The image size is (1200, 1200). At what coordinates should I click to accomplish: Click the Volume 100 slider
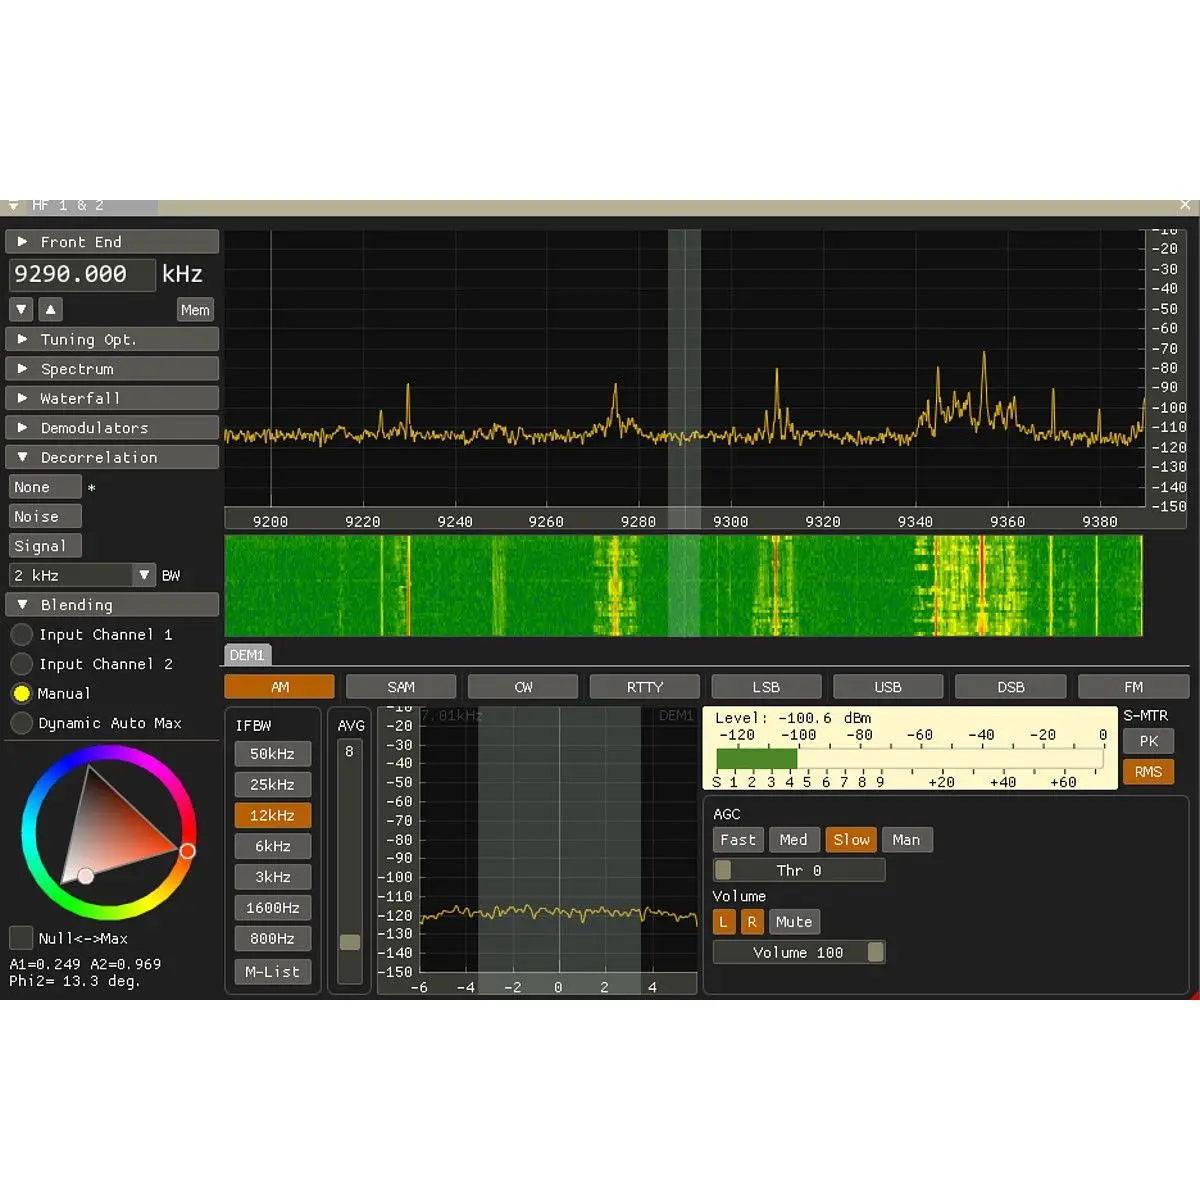point(798,952)
